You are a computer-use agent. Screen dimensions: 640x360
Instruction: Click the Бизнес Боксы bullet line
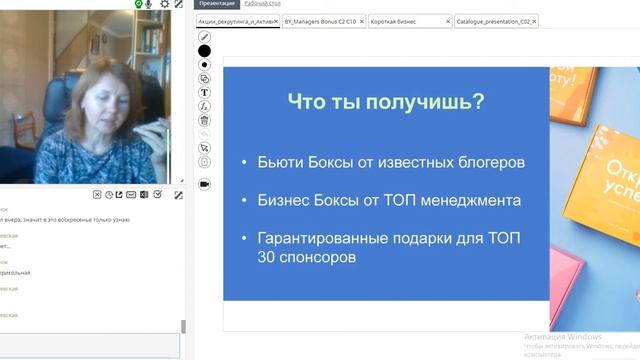[389, 200]
